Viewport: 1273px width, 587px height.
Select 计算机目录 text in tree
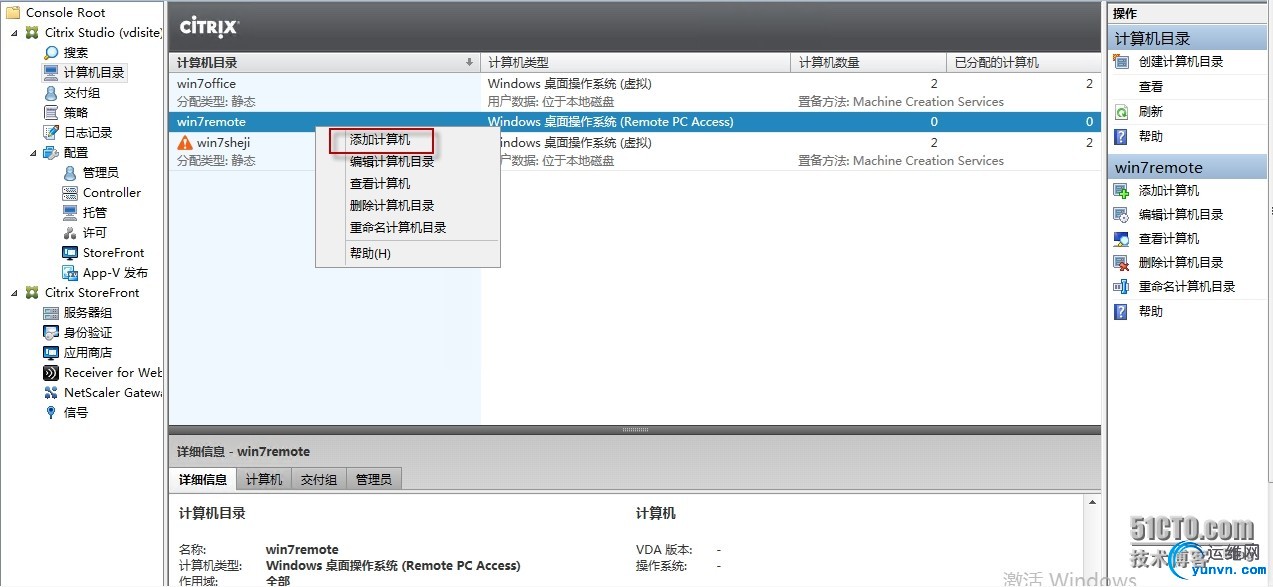point(94,73)
